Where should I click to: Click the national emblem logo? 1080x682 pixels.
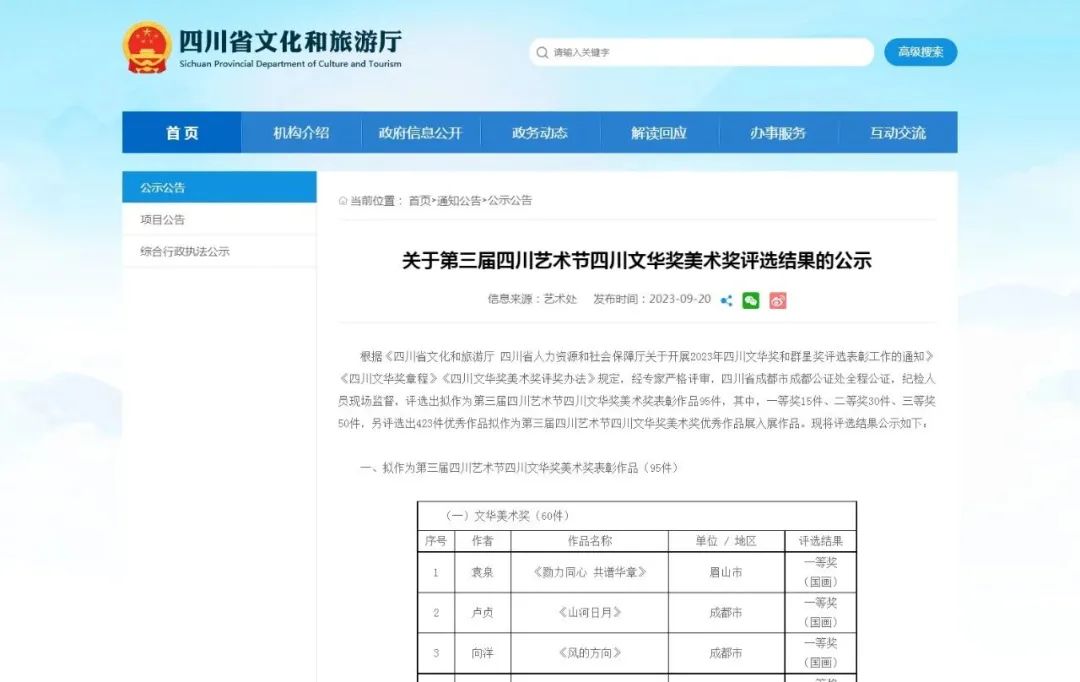(147, 48)
